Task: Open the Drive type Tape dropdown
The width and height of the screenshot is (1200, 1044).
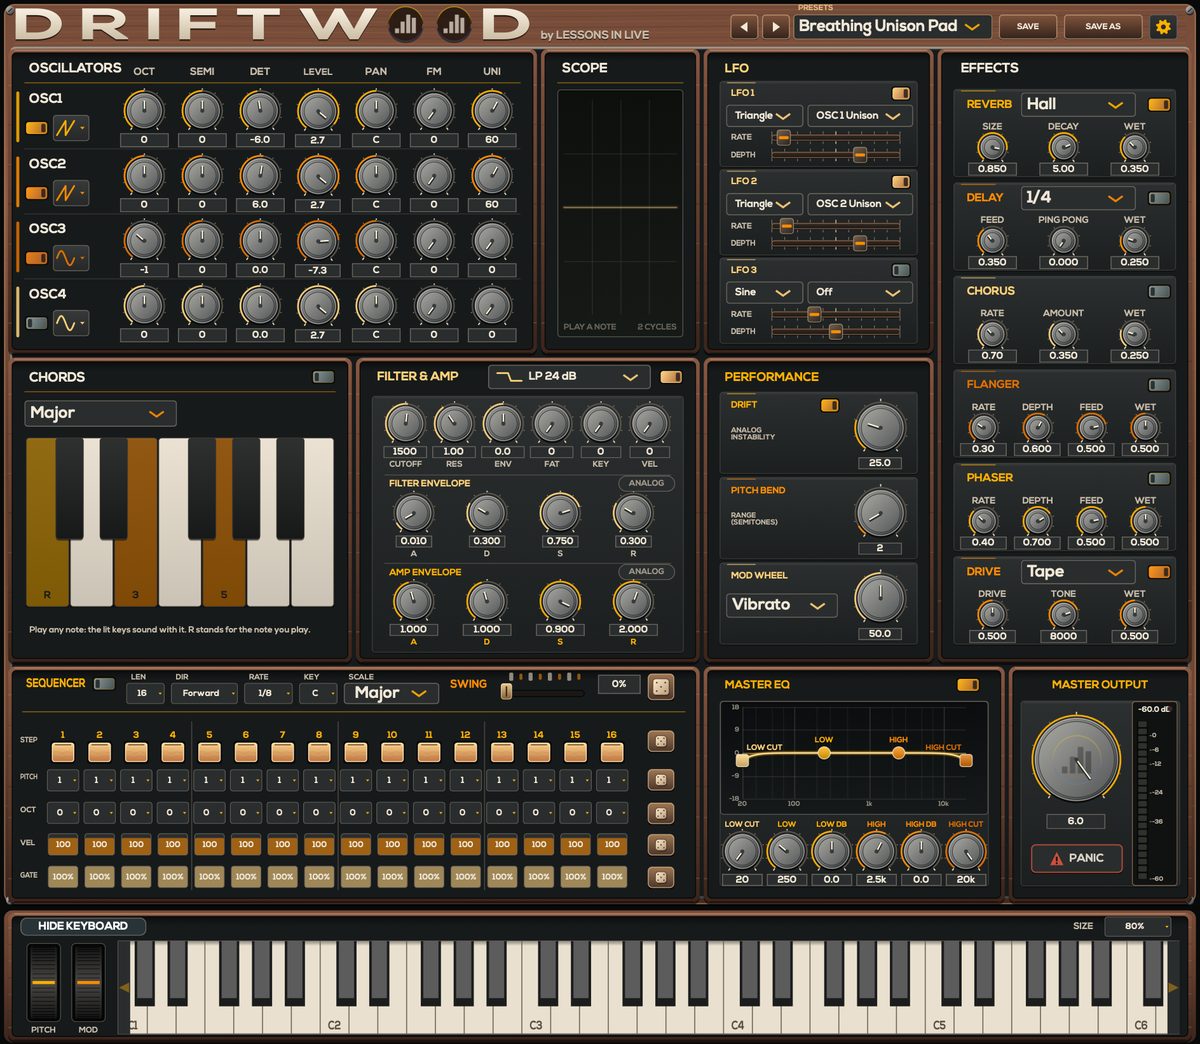Action: [x=1077, y=572]
